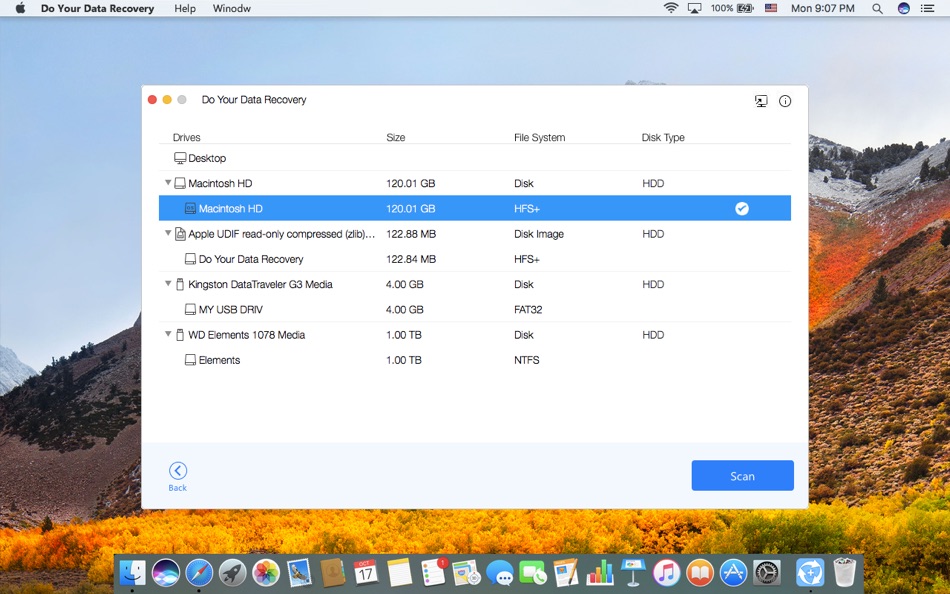Screen dimensions: 950x594
Task: Select the Macintosh HD HFS+ volume row
Action: pyautogui.click(x=474, y=209)
